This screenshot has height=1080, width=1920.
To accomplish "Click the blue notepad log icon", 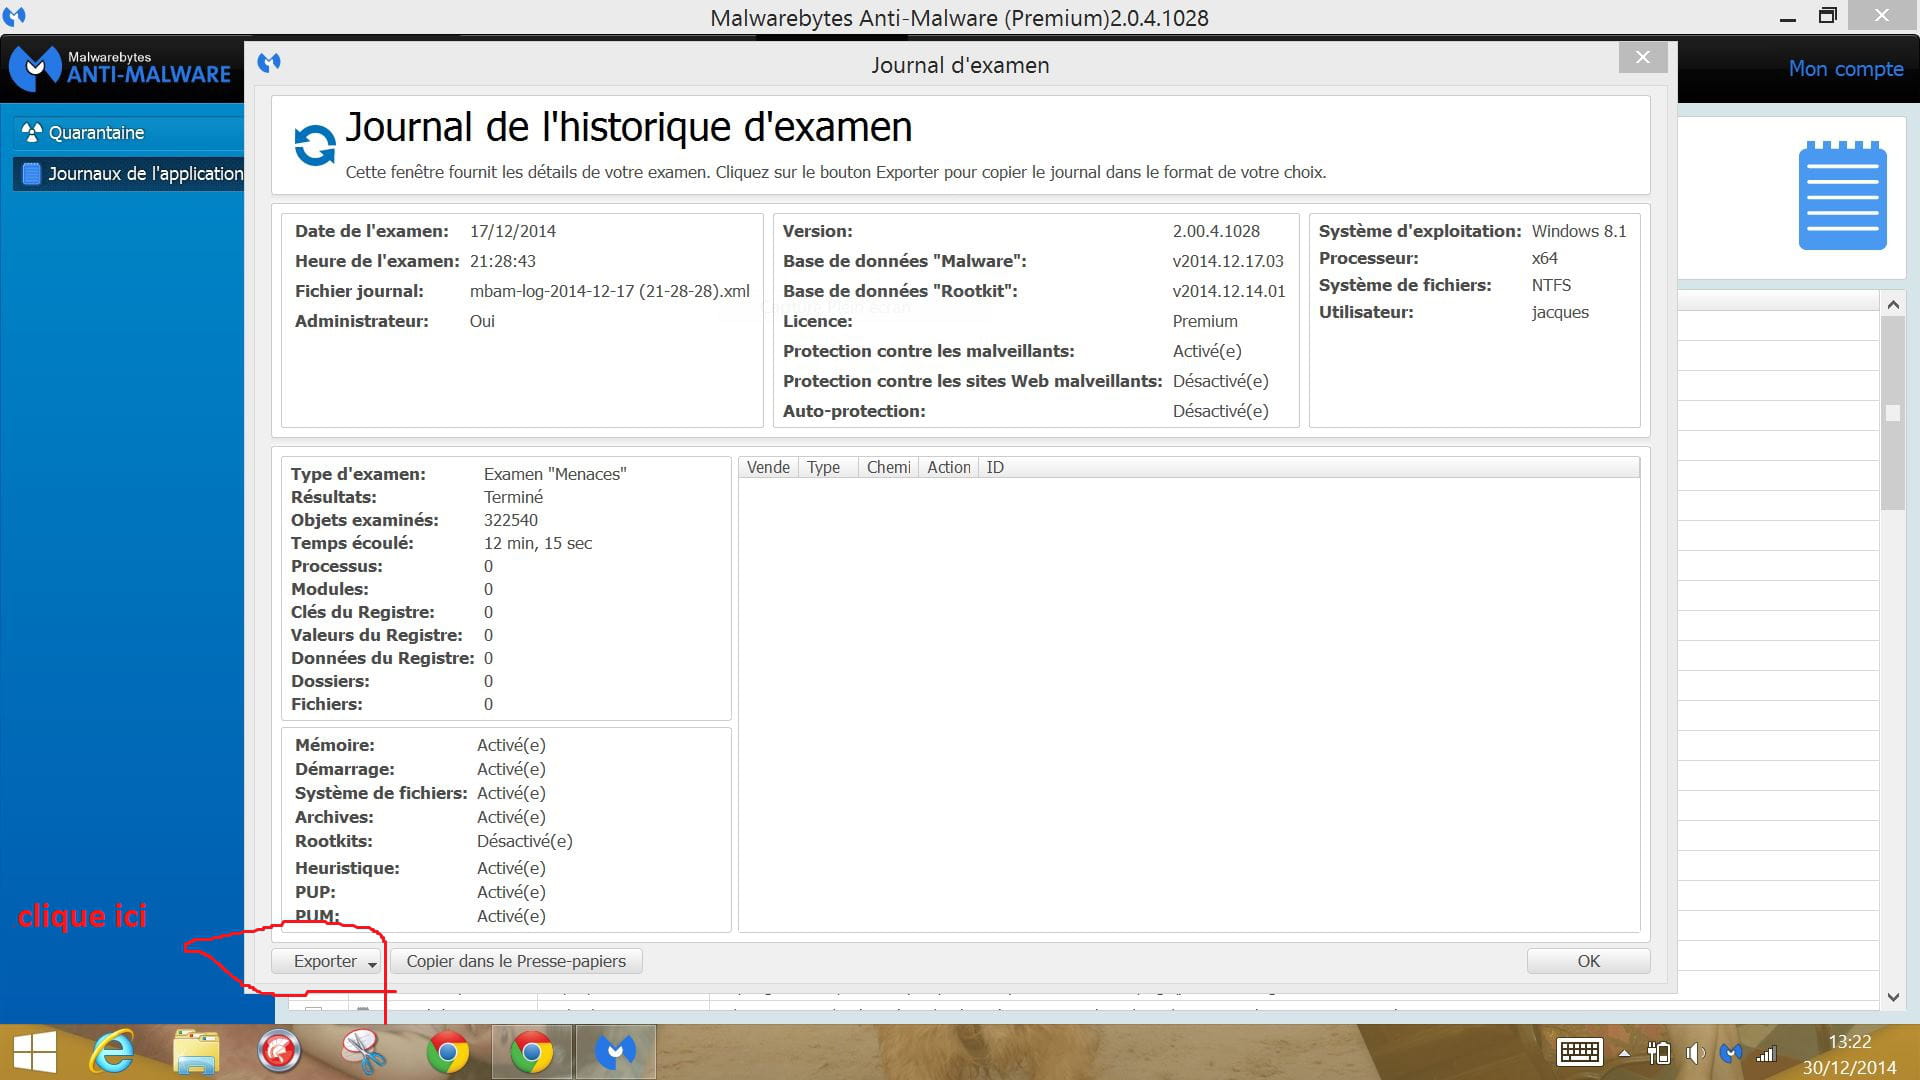I will 1842,196.
